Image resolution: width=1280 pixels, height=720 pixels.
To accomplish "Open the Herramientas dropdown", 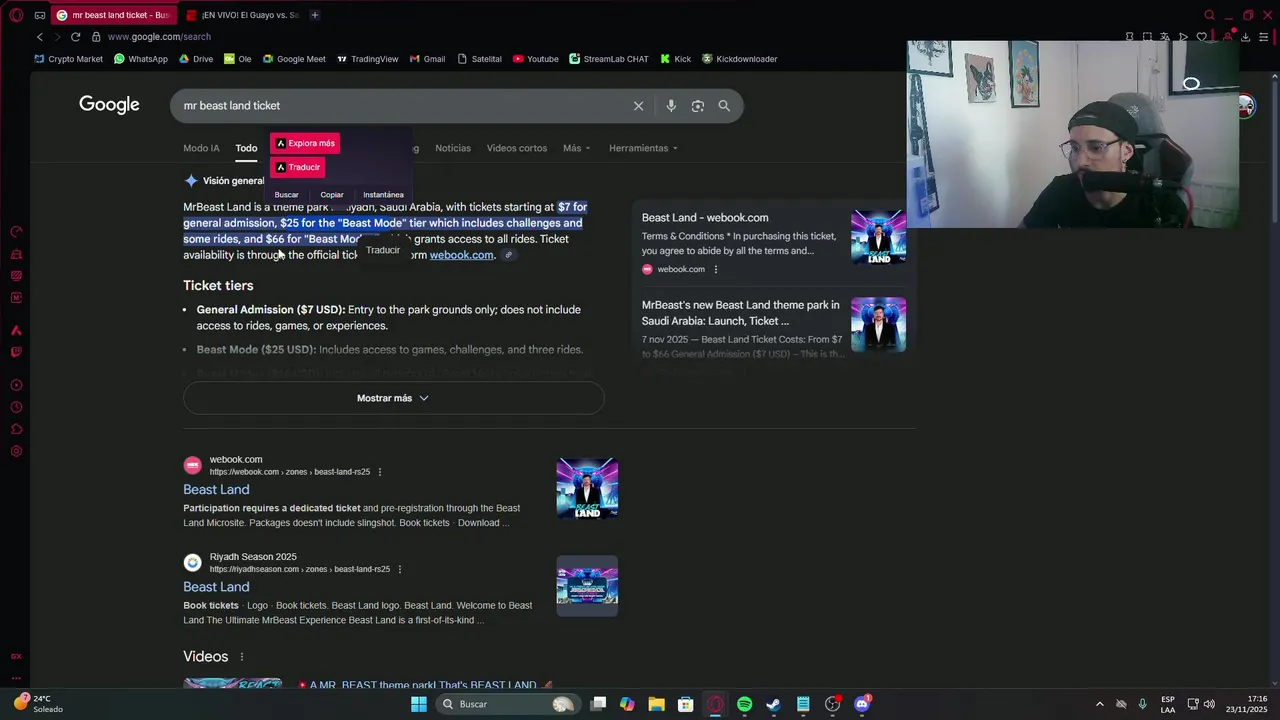I will point(643,148).
